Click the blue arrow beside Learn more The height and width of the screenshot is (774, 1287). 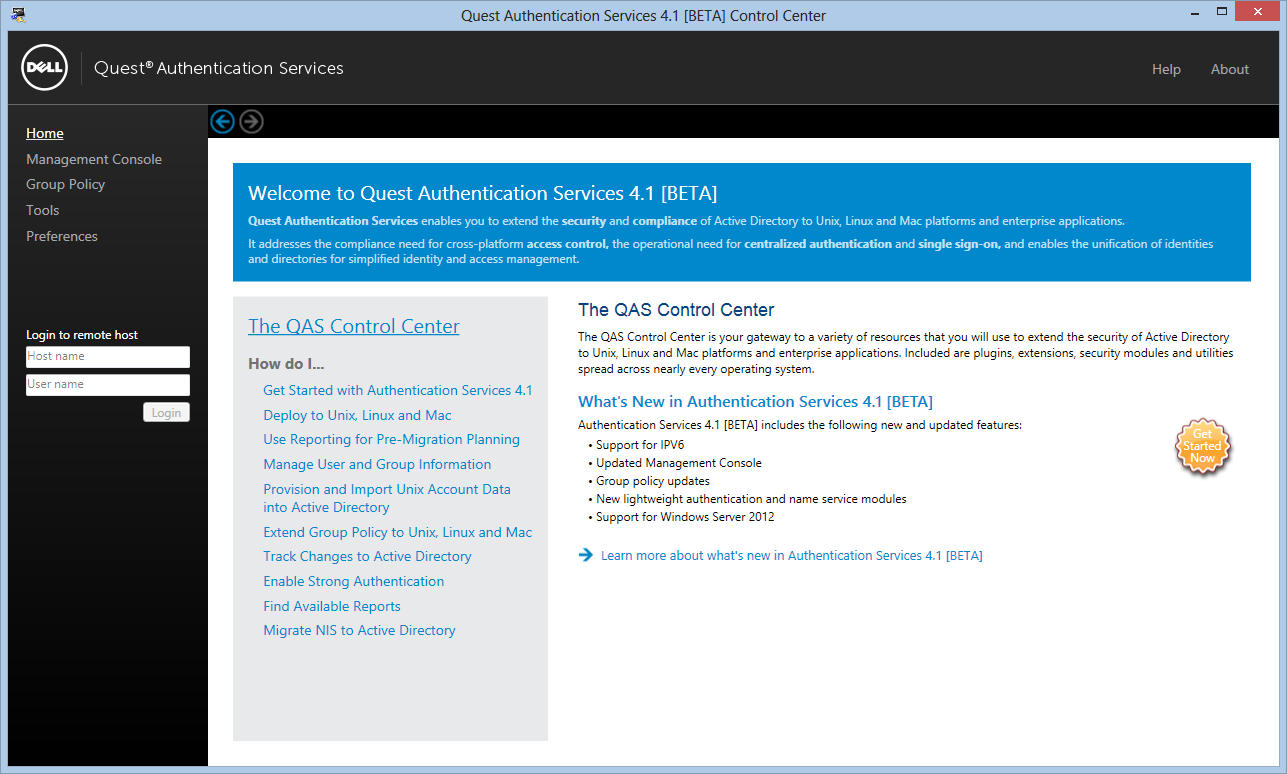(x=586, y=555)
